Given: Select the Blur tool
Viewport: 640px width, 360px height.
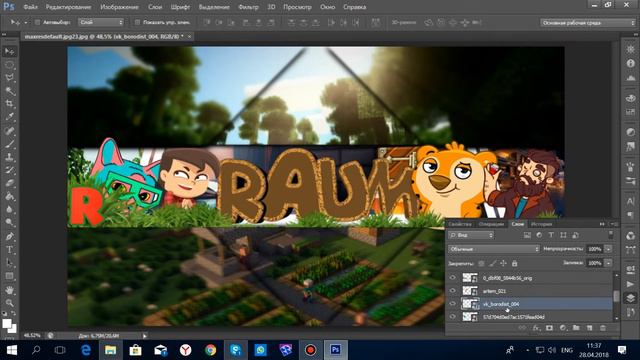Looking at the screenshot, I should (x=9, y=209).
